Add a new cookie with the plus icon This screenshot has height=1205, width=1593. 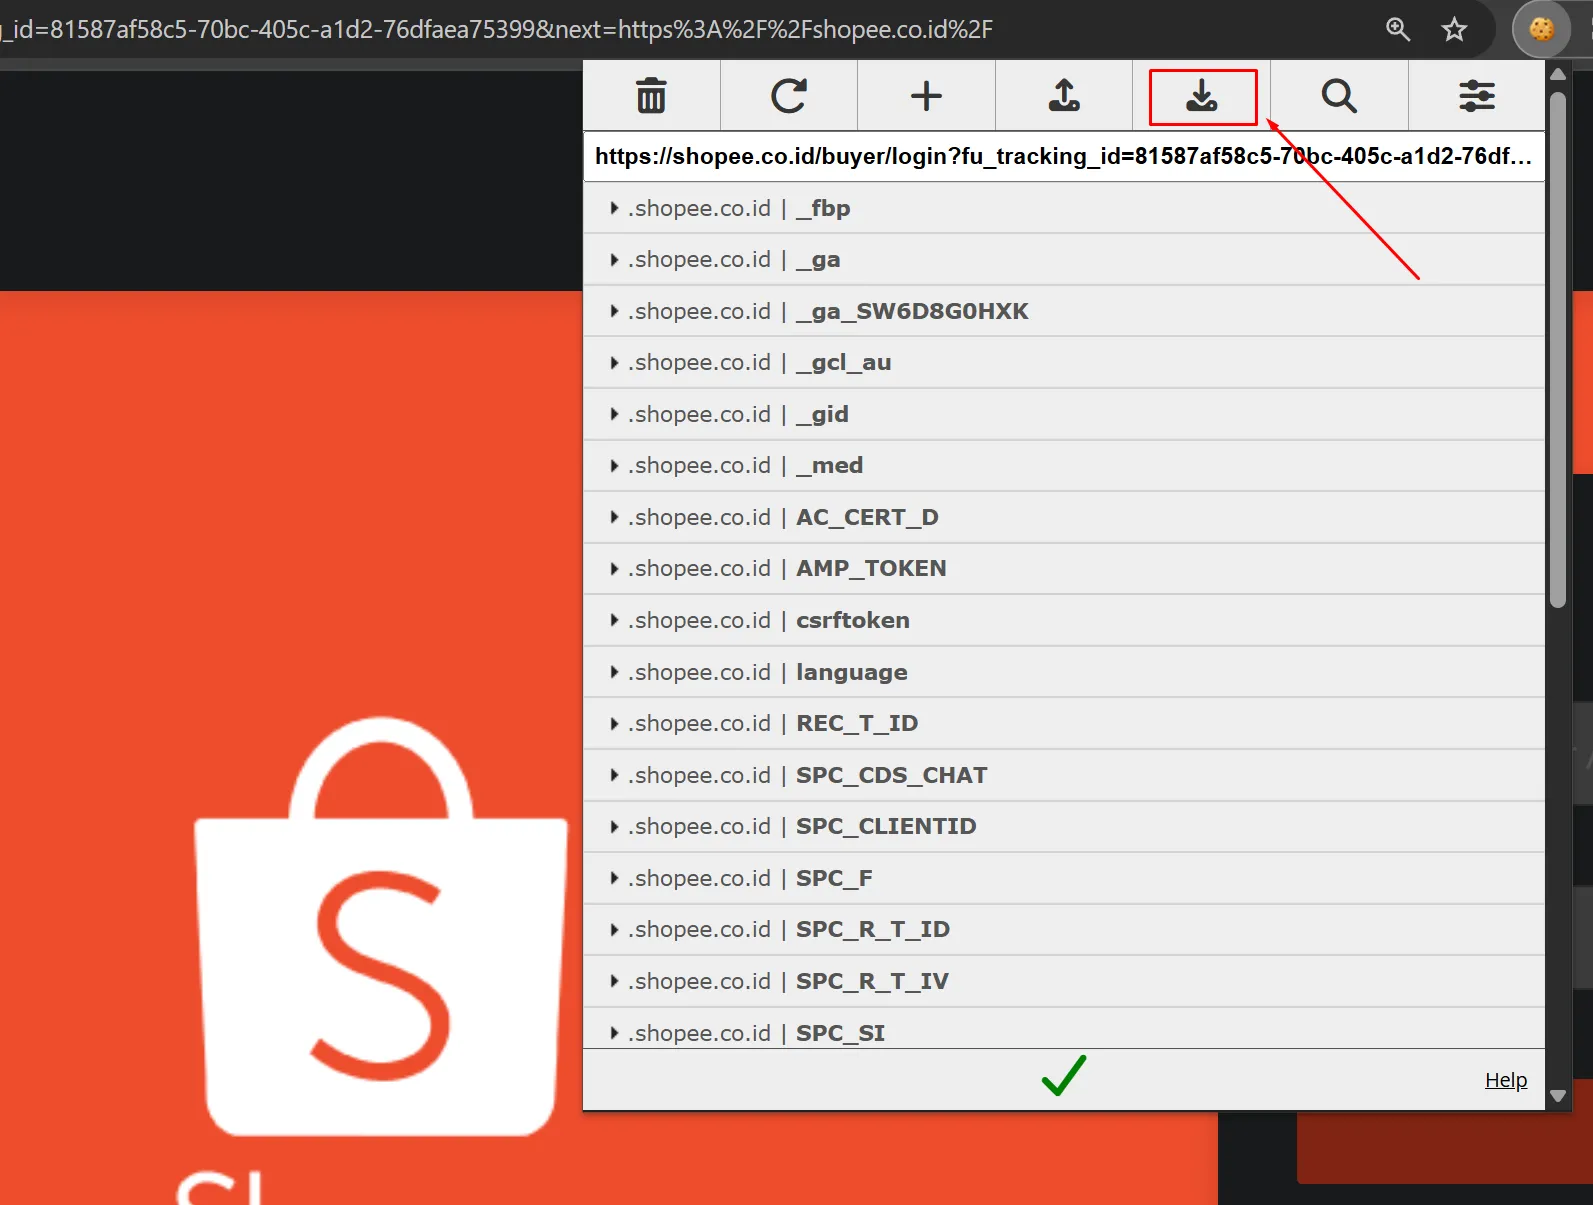coord(926,96)
